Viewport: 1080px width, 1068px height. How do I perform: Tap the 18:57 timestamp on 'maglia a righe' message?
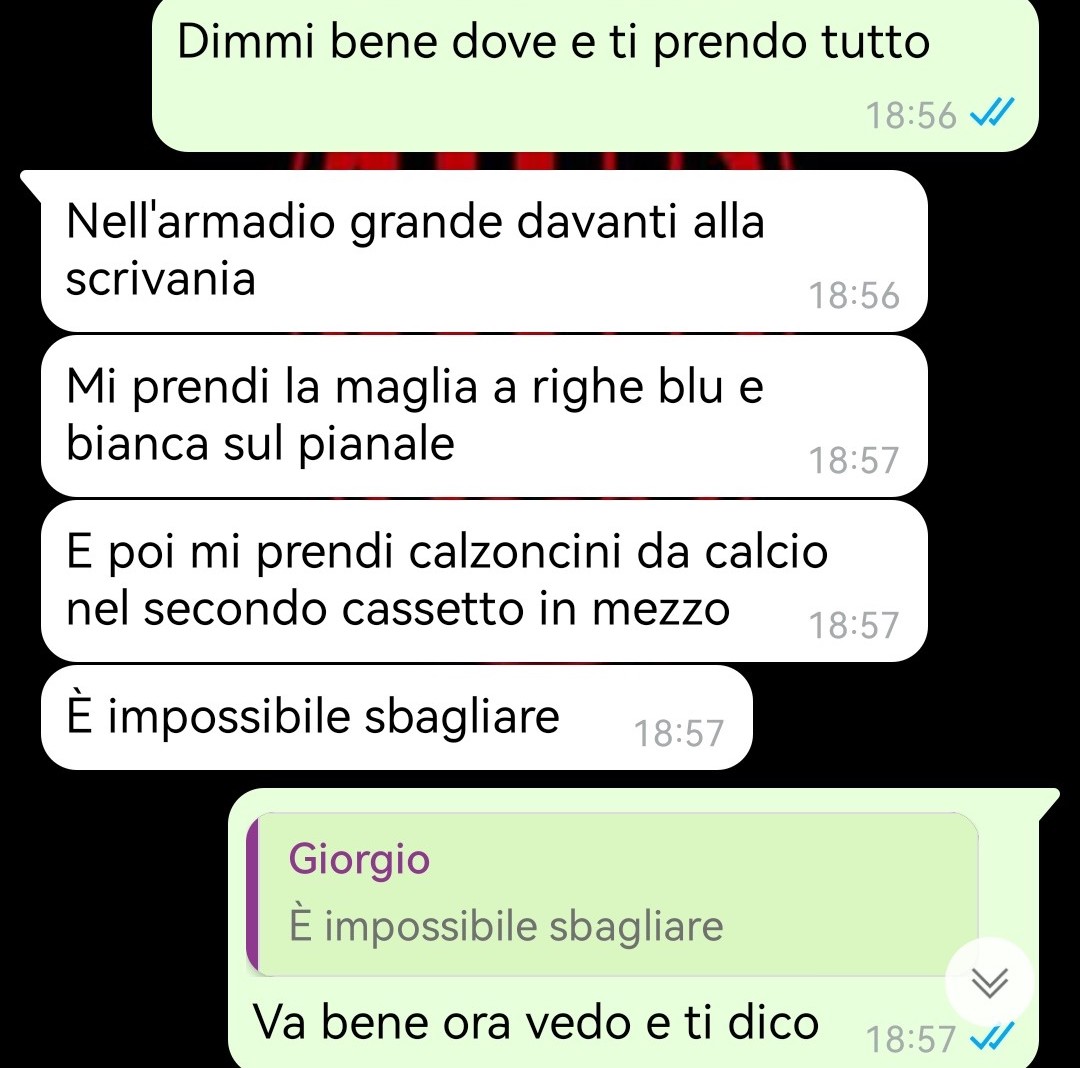[x=854, y=460]
